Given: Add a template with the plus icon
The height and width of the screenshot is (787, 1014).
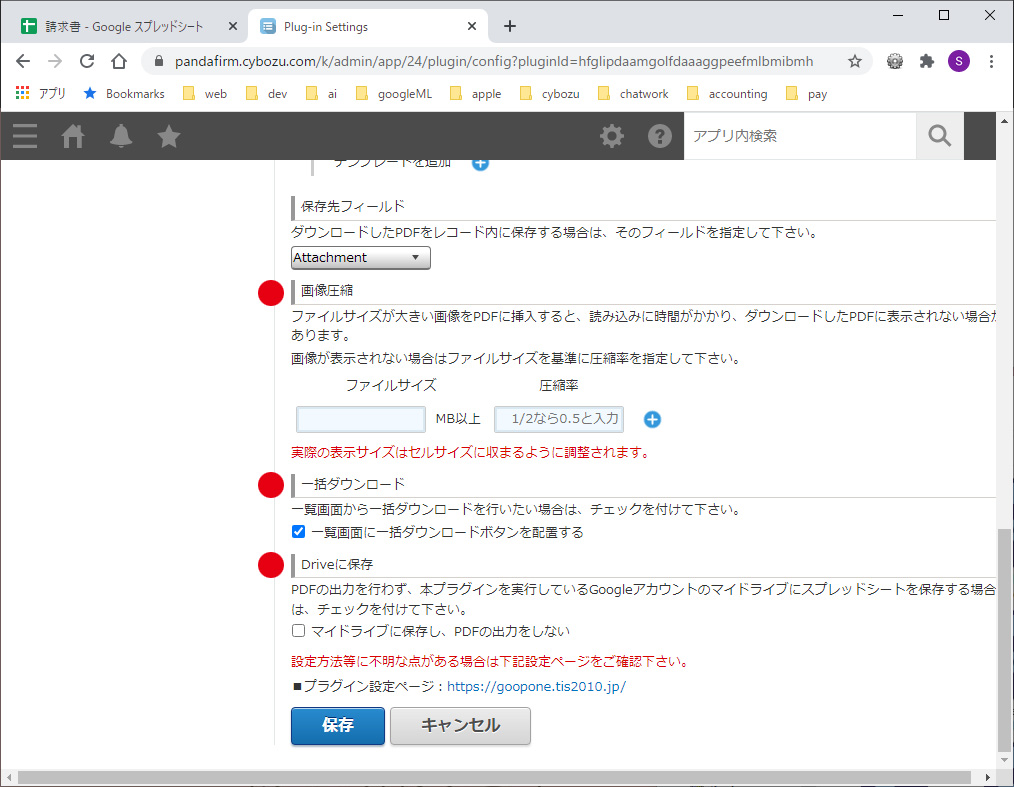Looking at the screenshot, I should (x=480, y=162).
